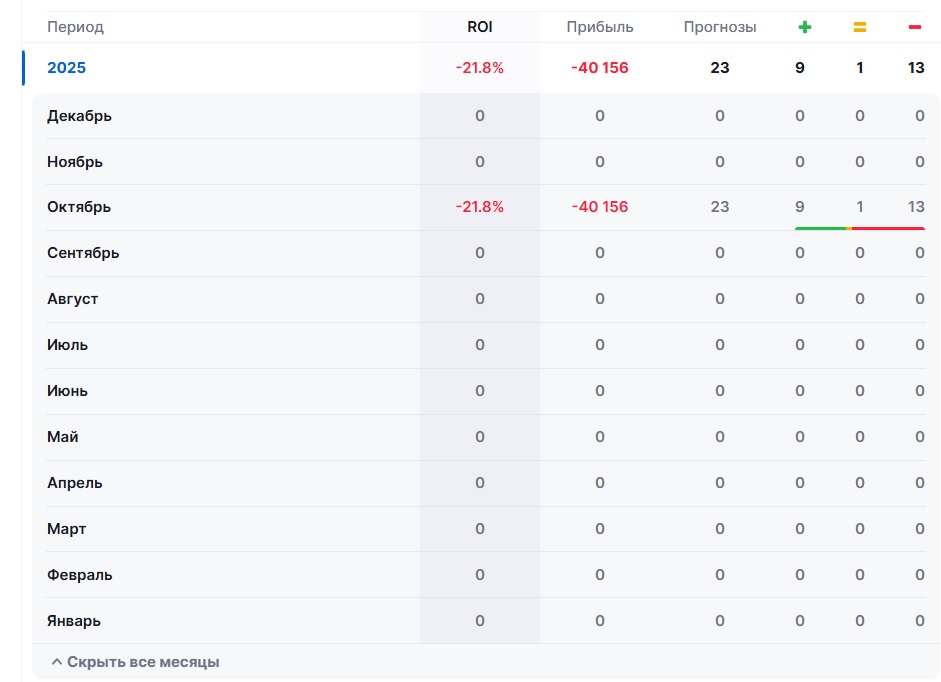Click the October win-loss progress bar

pyautogui.click(x=860, y=228)
